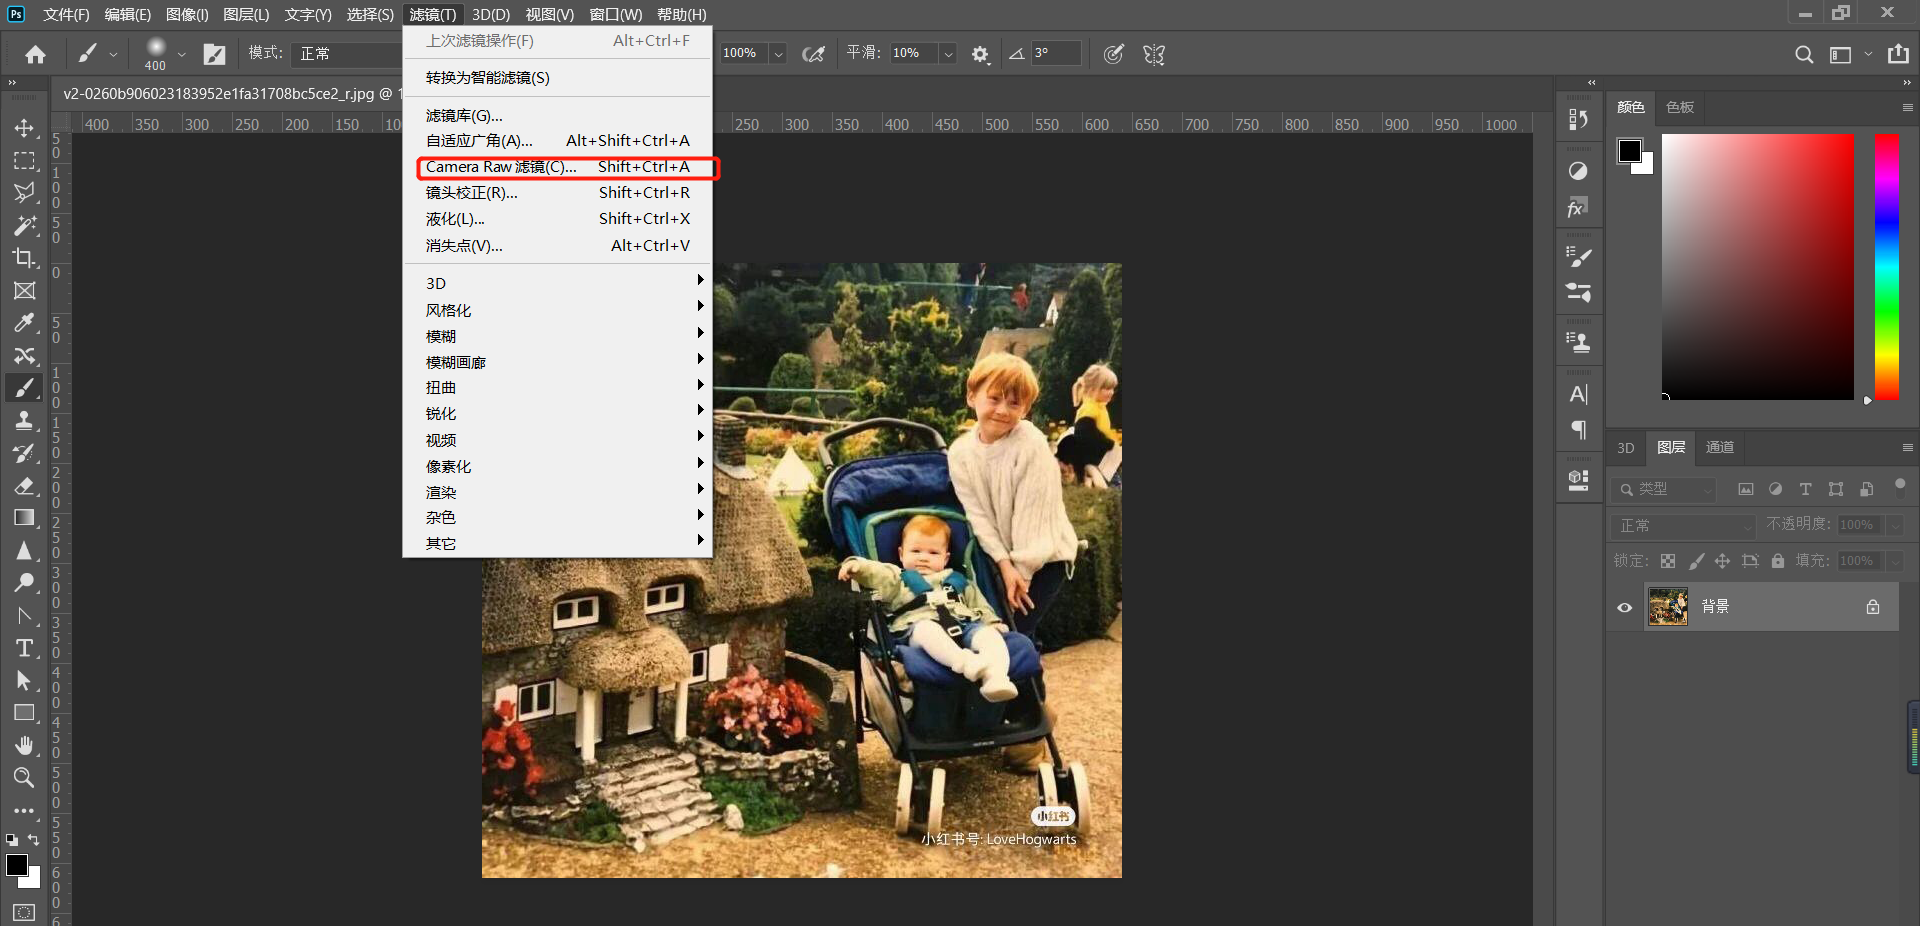Toggle lock all
The image size is (1920, 926).
pos(1777,561)
